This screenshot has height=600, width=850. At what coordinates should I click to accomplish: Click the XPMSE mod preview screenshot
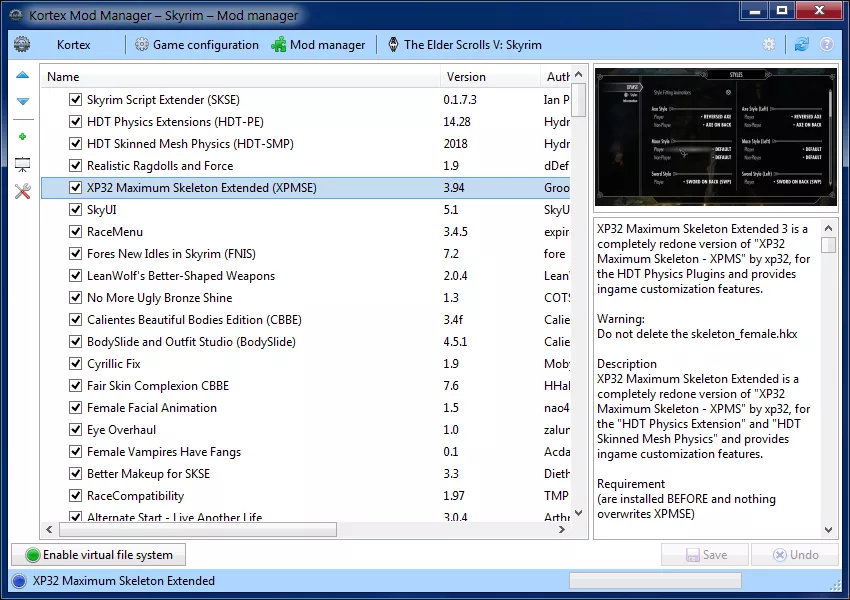point(716,137)
